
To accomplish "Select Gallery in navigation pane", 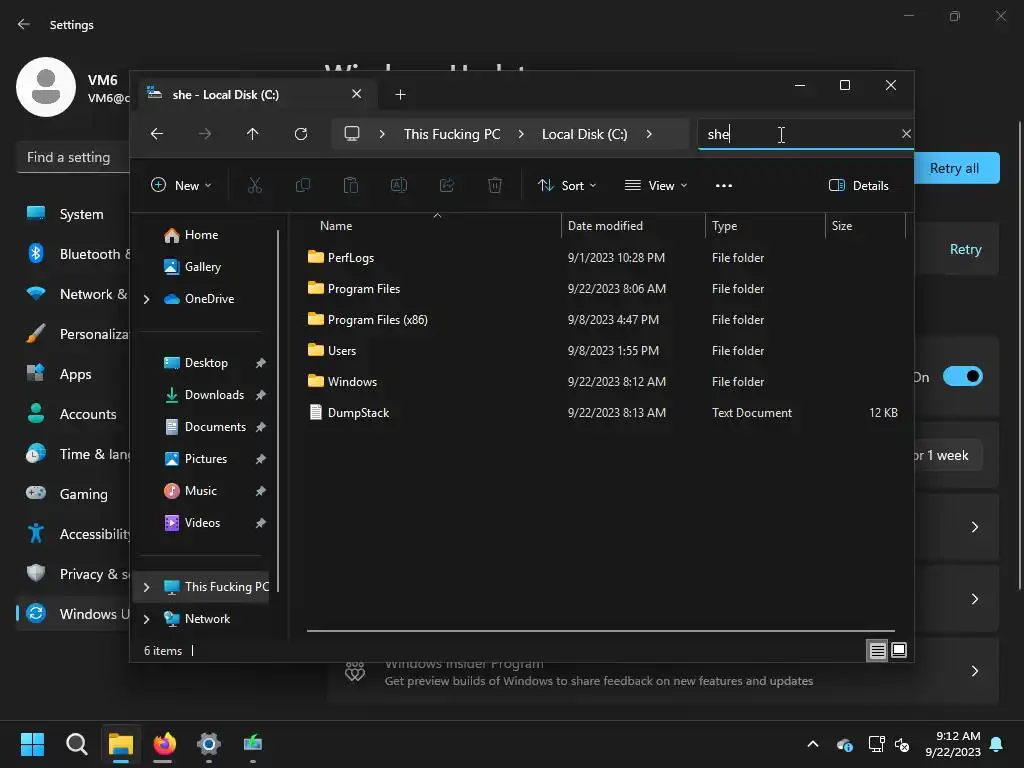I will pos(202,266).
